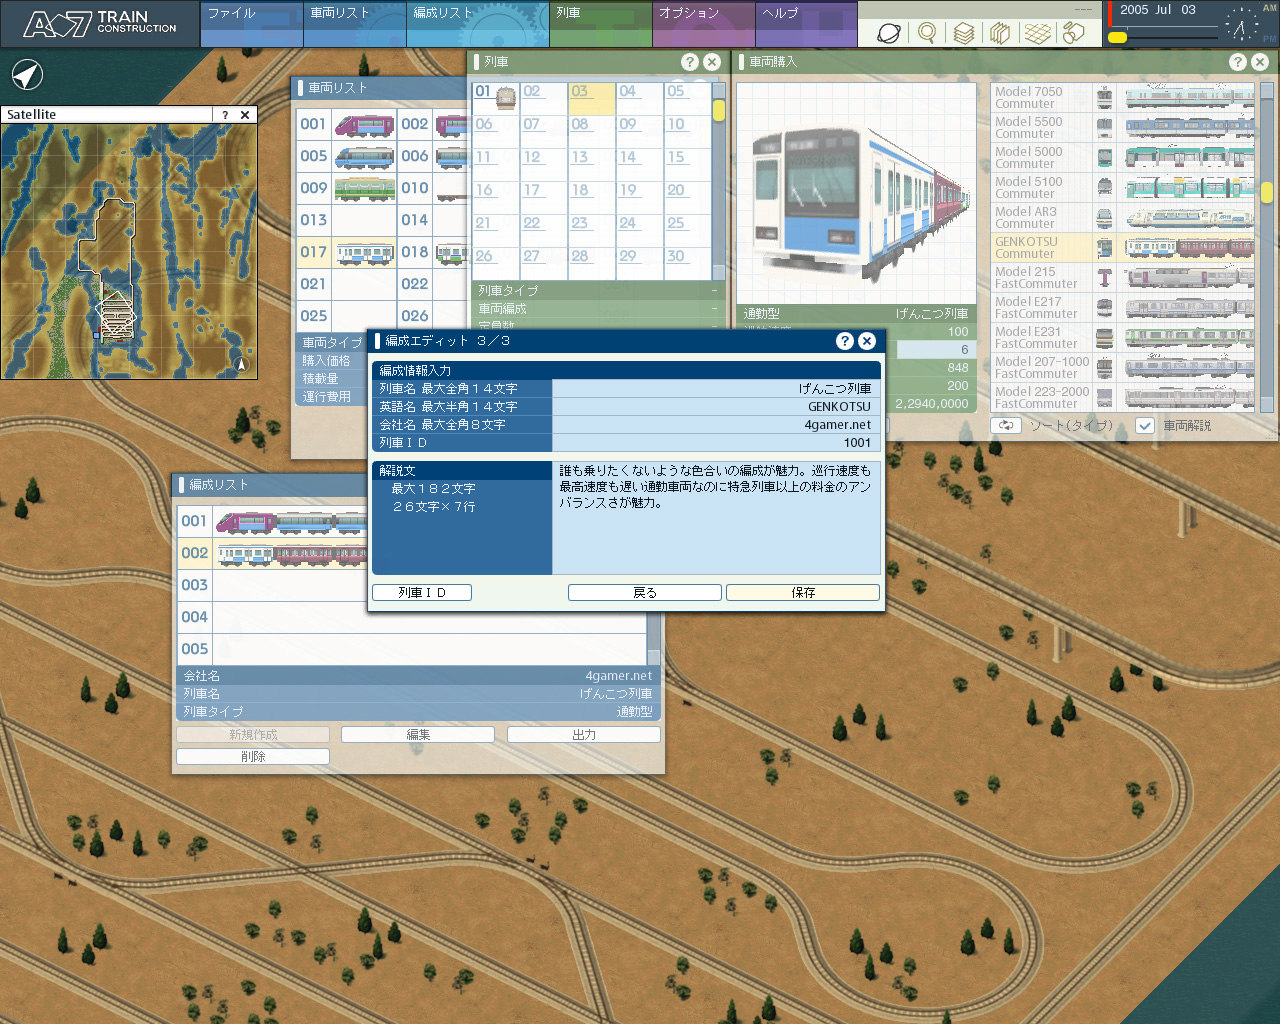The height and width of the screenshot is (1024, 1280).
Task: Click the planet globe view icon
Action: [888, 33]
